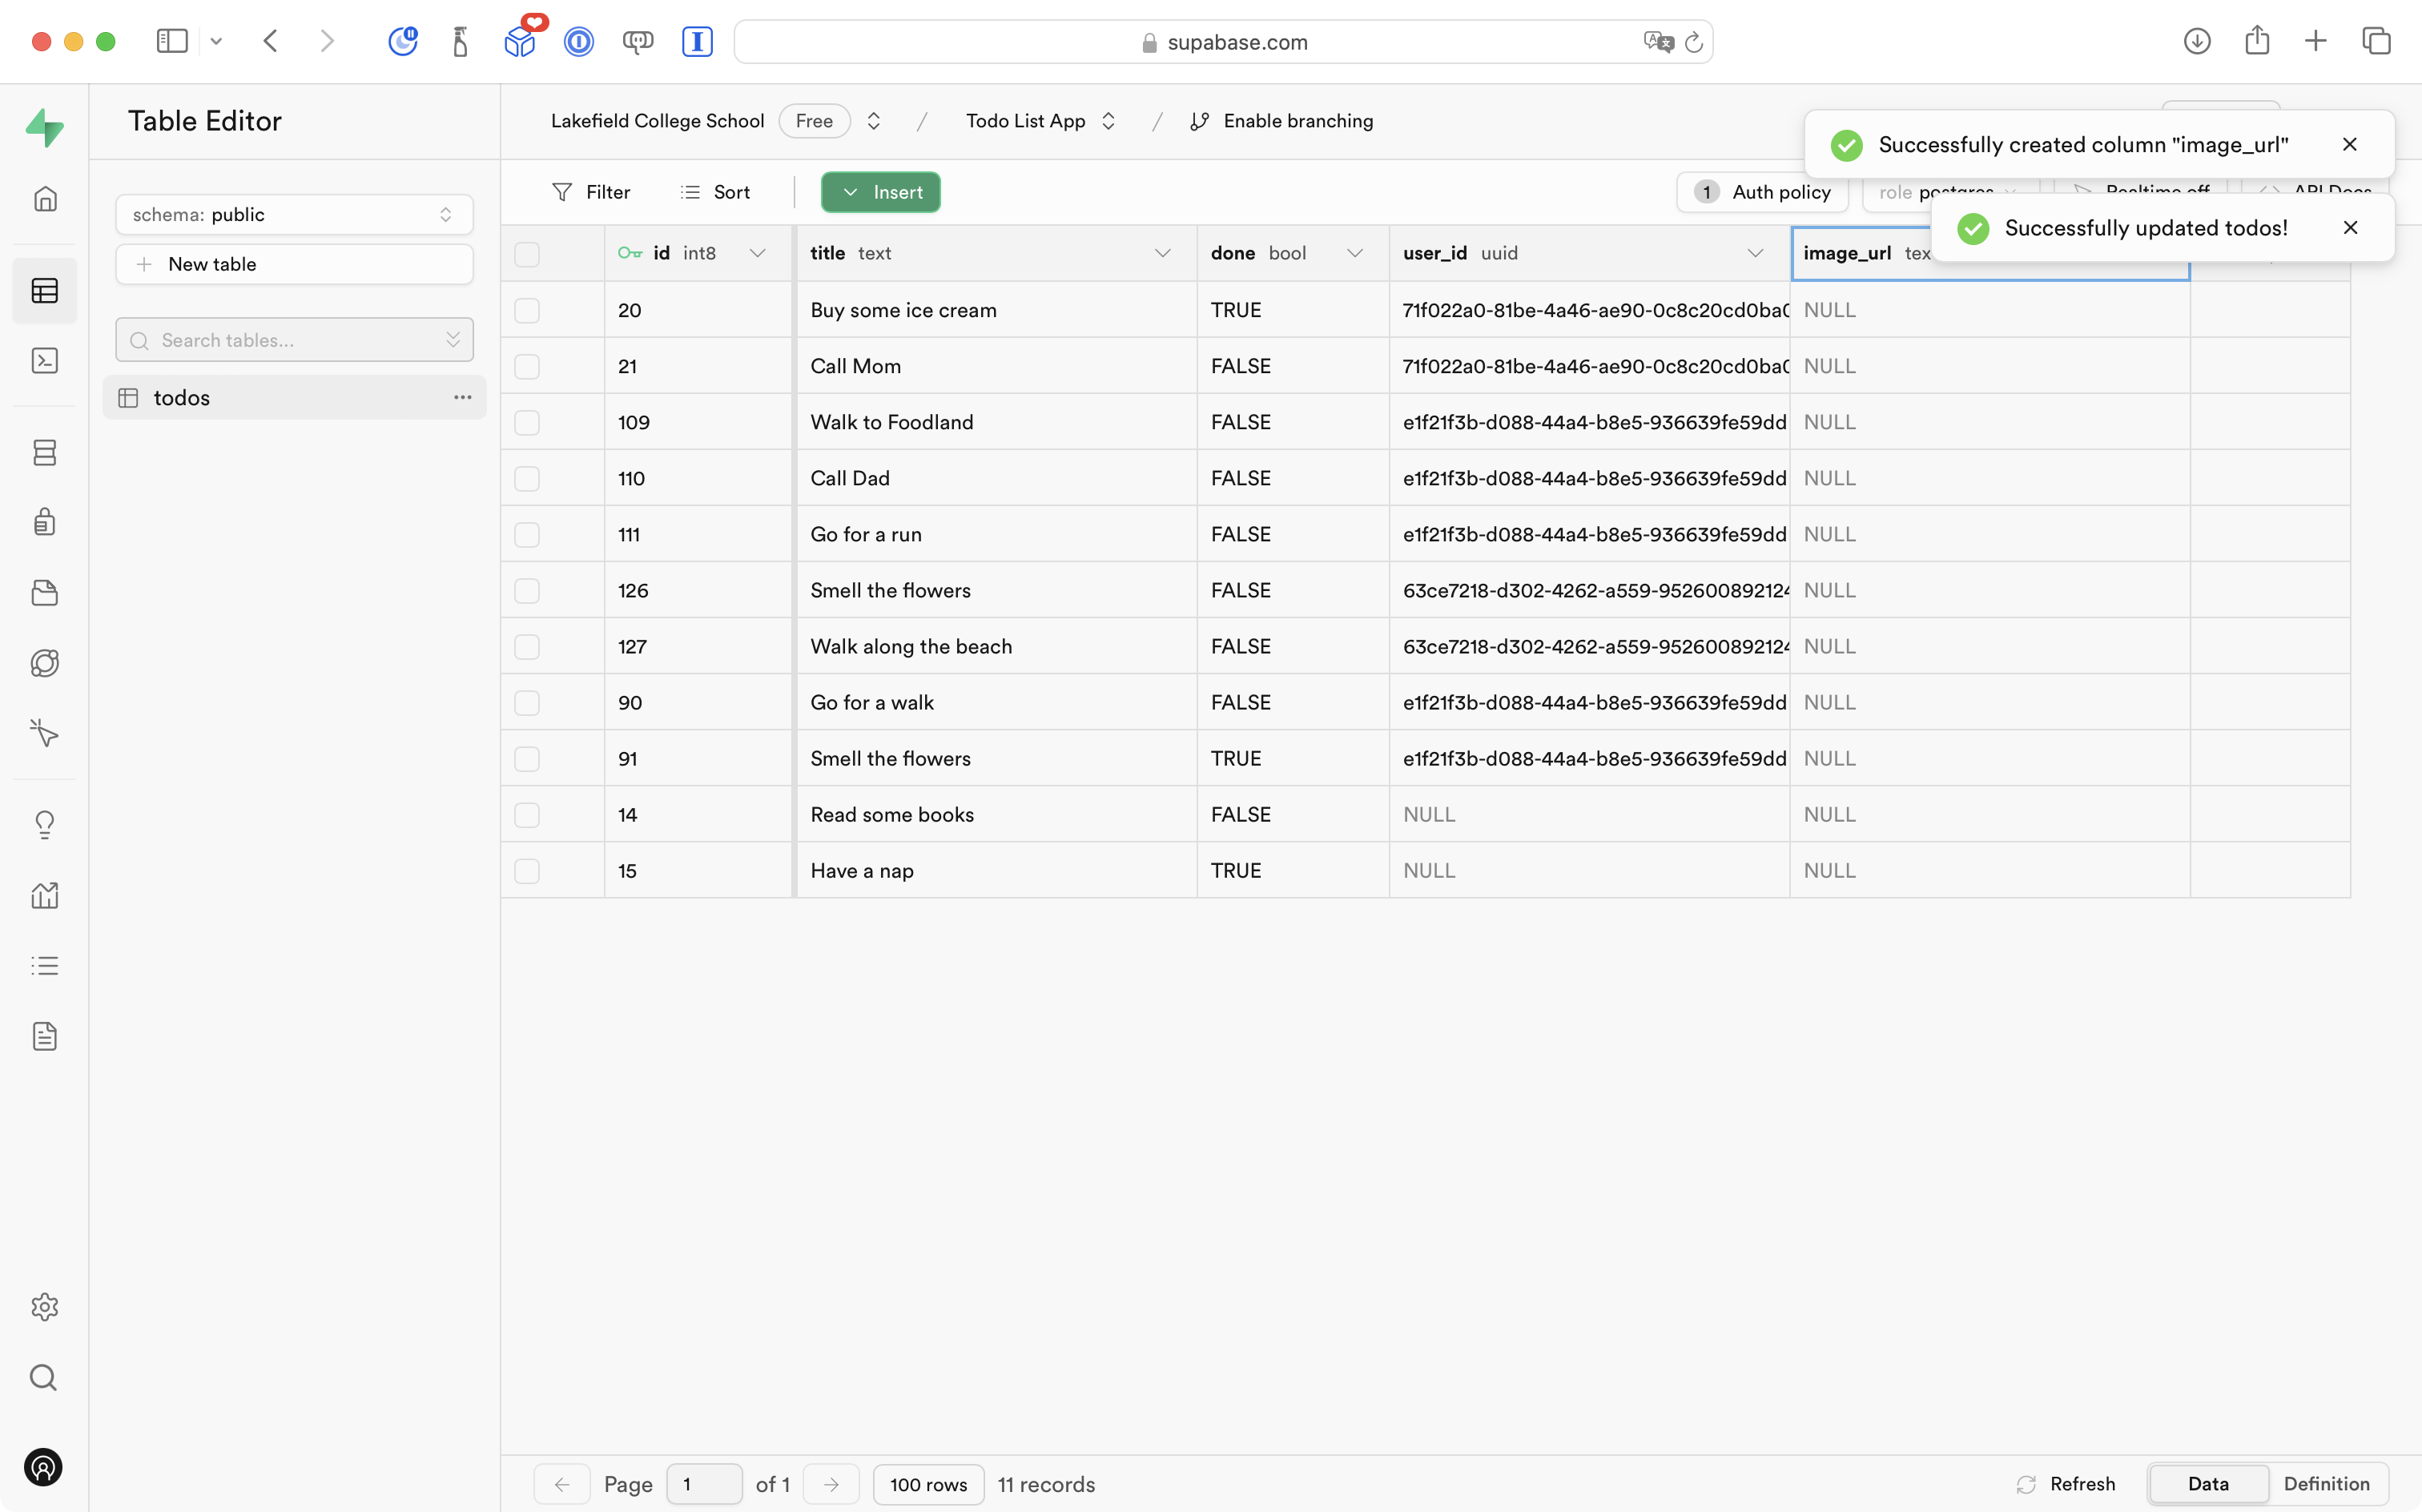
Task: Click the green Insert button
Action: click(880, 192)
